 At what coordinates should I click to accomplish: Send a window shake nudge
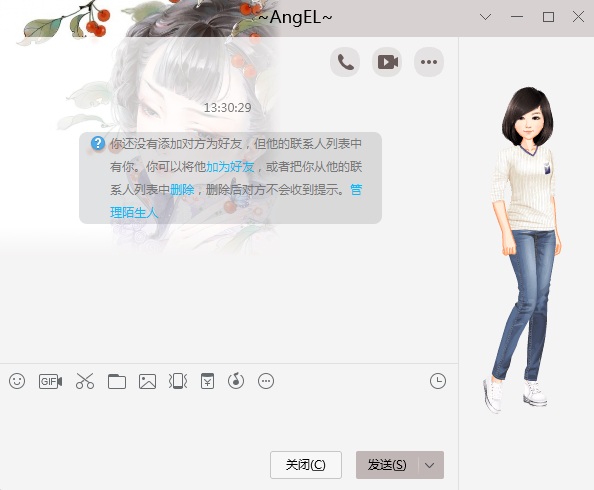pos(178,381)
